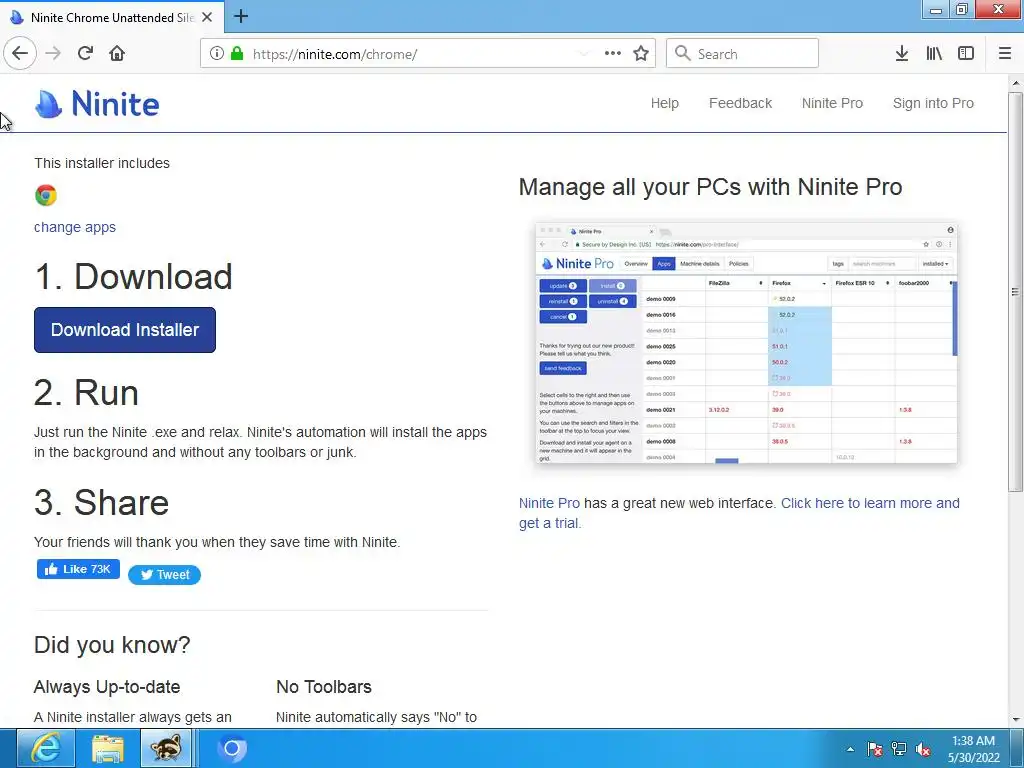Open page actions three-dot menu
The width and height of the screenshot is (1024, 768).
[613, 54]
